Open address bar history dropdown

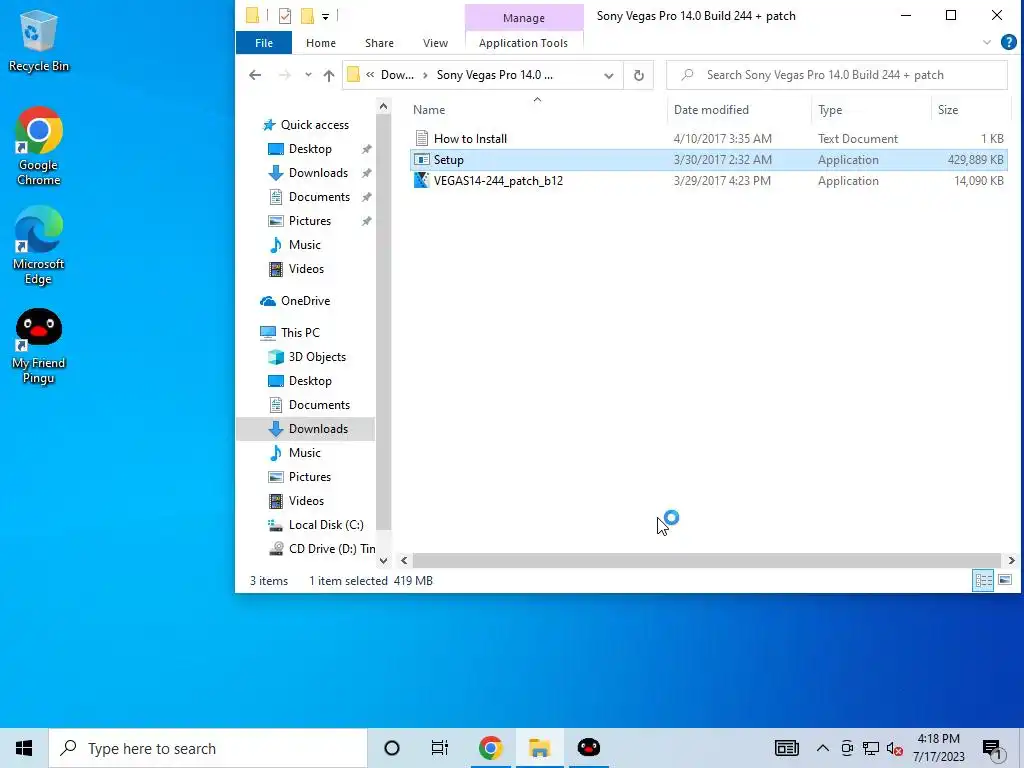[609, 75]
